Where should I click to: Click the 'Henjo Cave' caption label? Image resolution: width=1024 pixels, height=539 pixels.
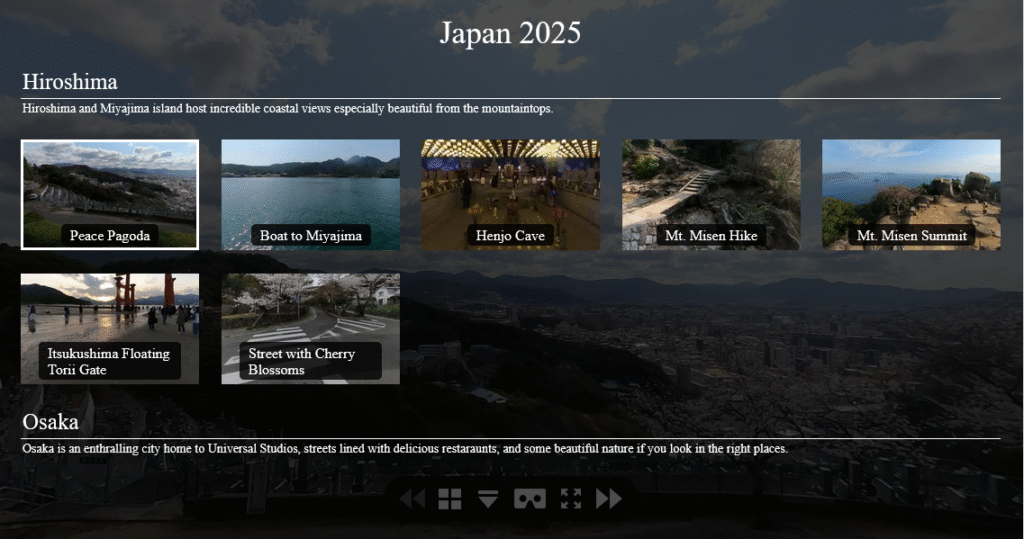(x=510, y=236)
